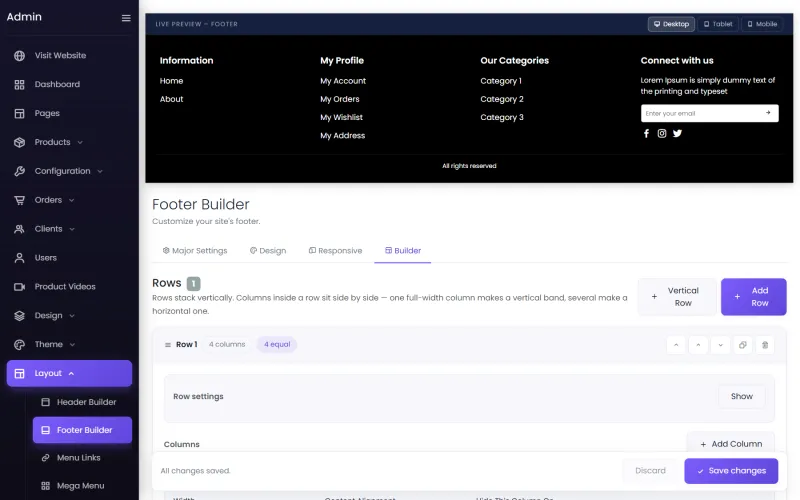Click the Add Column button
Viewport: 800px width, 500px height.
coord(731,444)
